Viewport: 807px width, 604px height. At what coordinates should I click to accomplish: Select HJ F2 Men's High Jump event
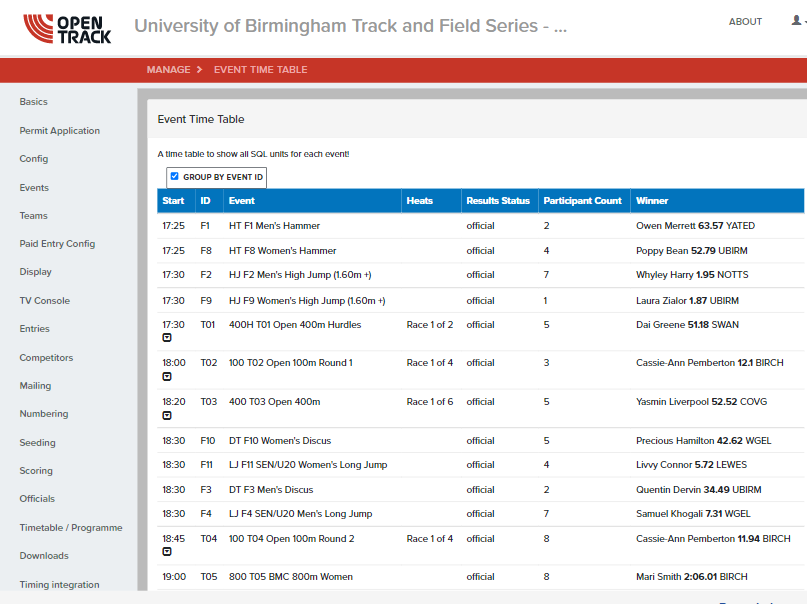pyautogui.click(x=300, y=275)
